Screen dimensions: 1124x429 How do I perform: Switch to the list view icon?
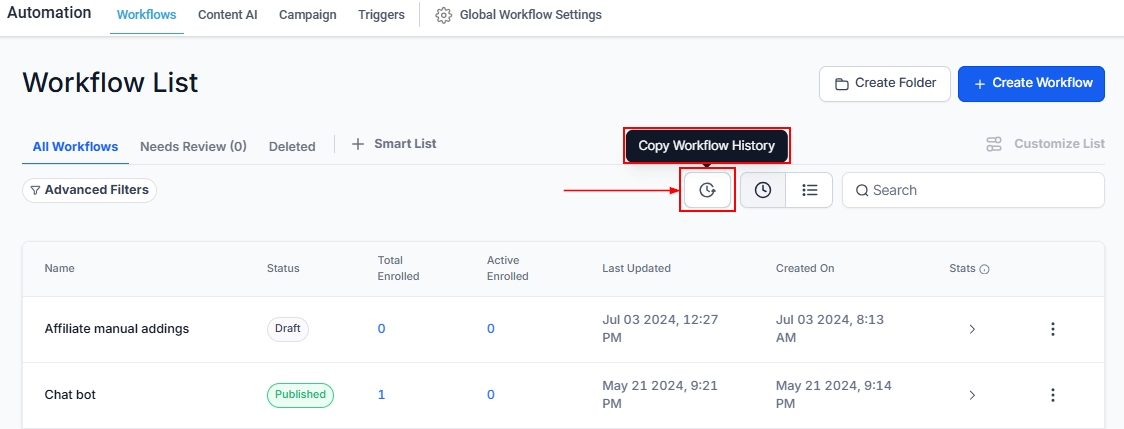[x=810, y=190]
